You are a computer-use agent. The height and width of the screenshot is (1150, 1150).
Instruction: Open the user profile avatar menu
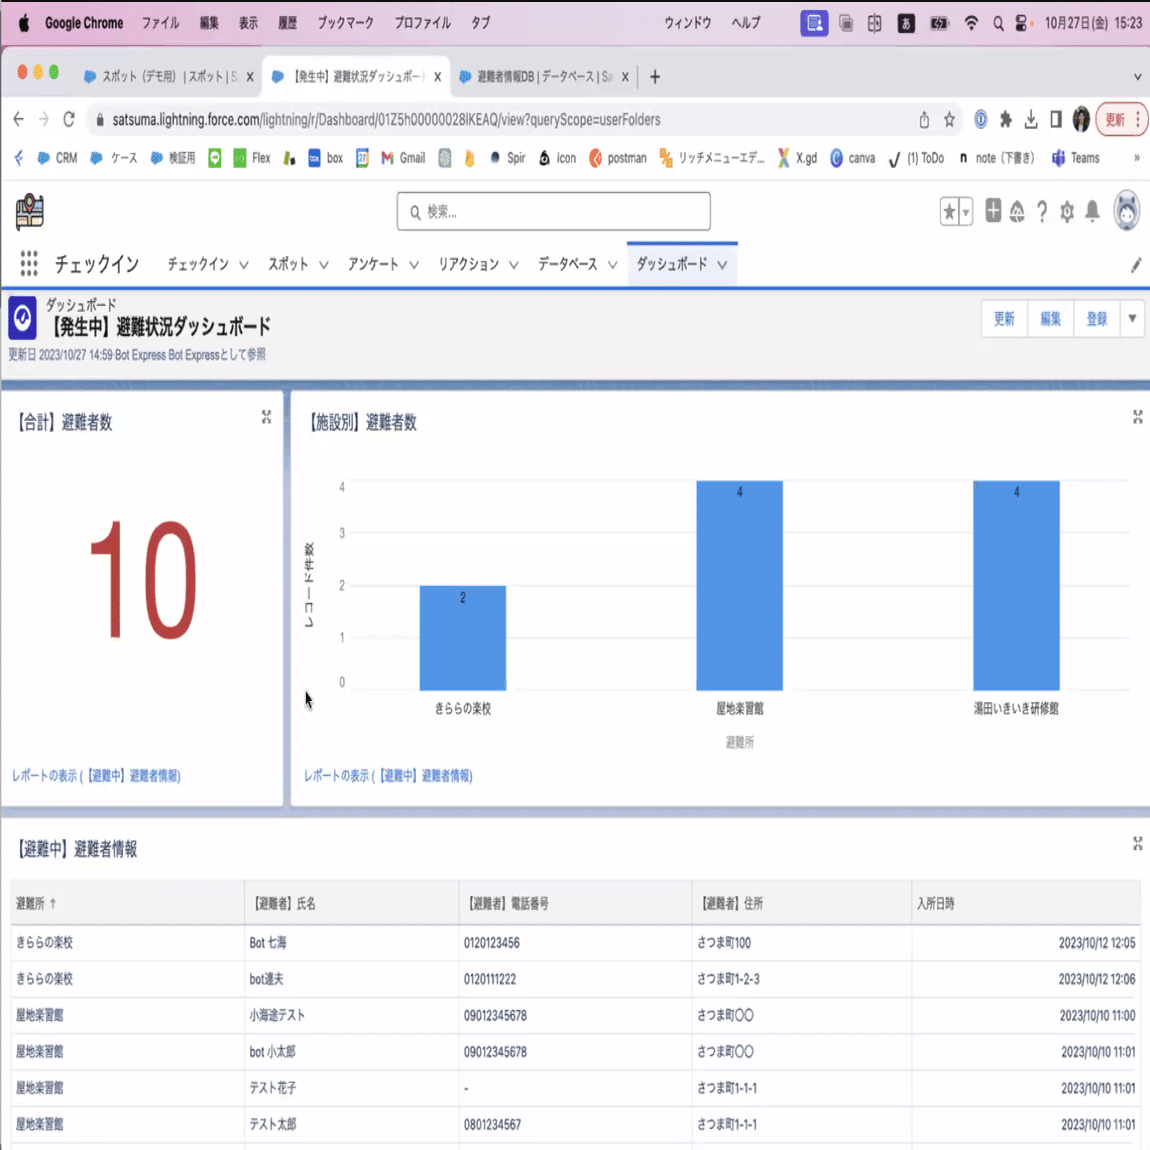click(1127, 211)
